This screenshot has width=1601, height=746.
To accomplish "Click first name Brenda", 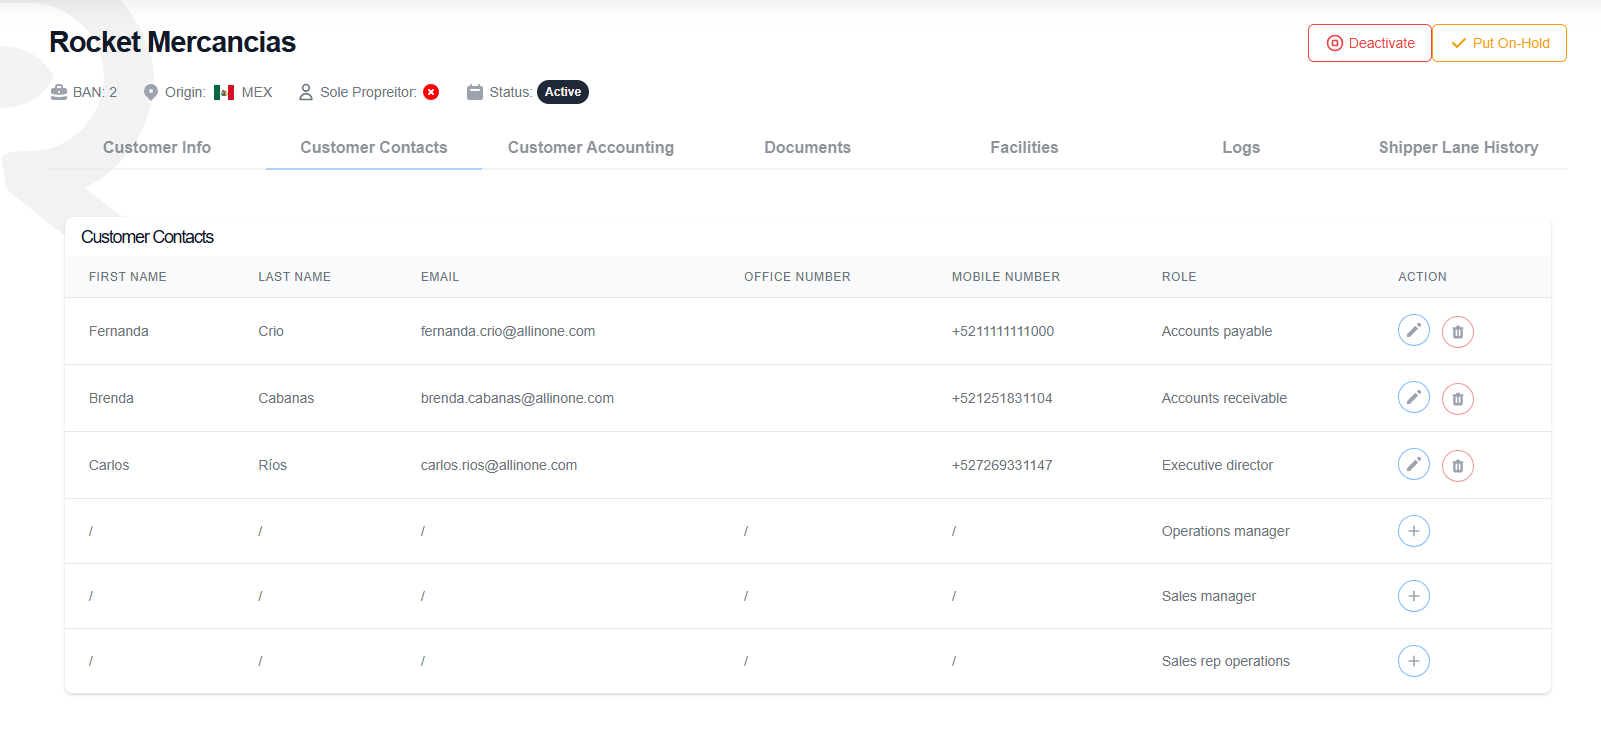I will click(111, 398).
